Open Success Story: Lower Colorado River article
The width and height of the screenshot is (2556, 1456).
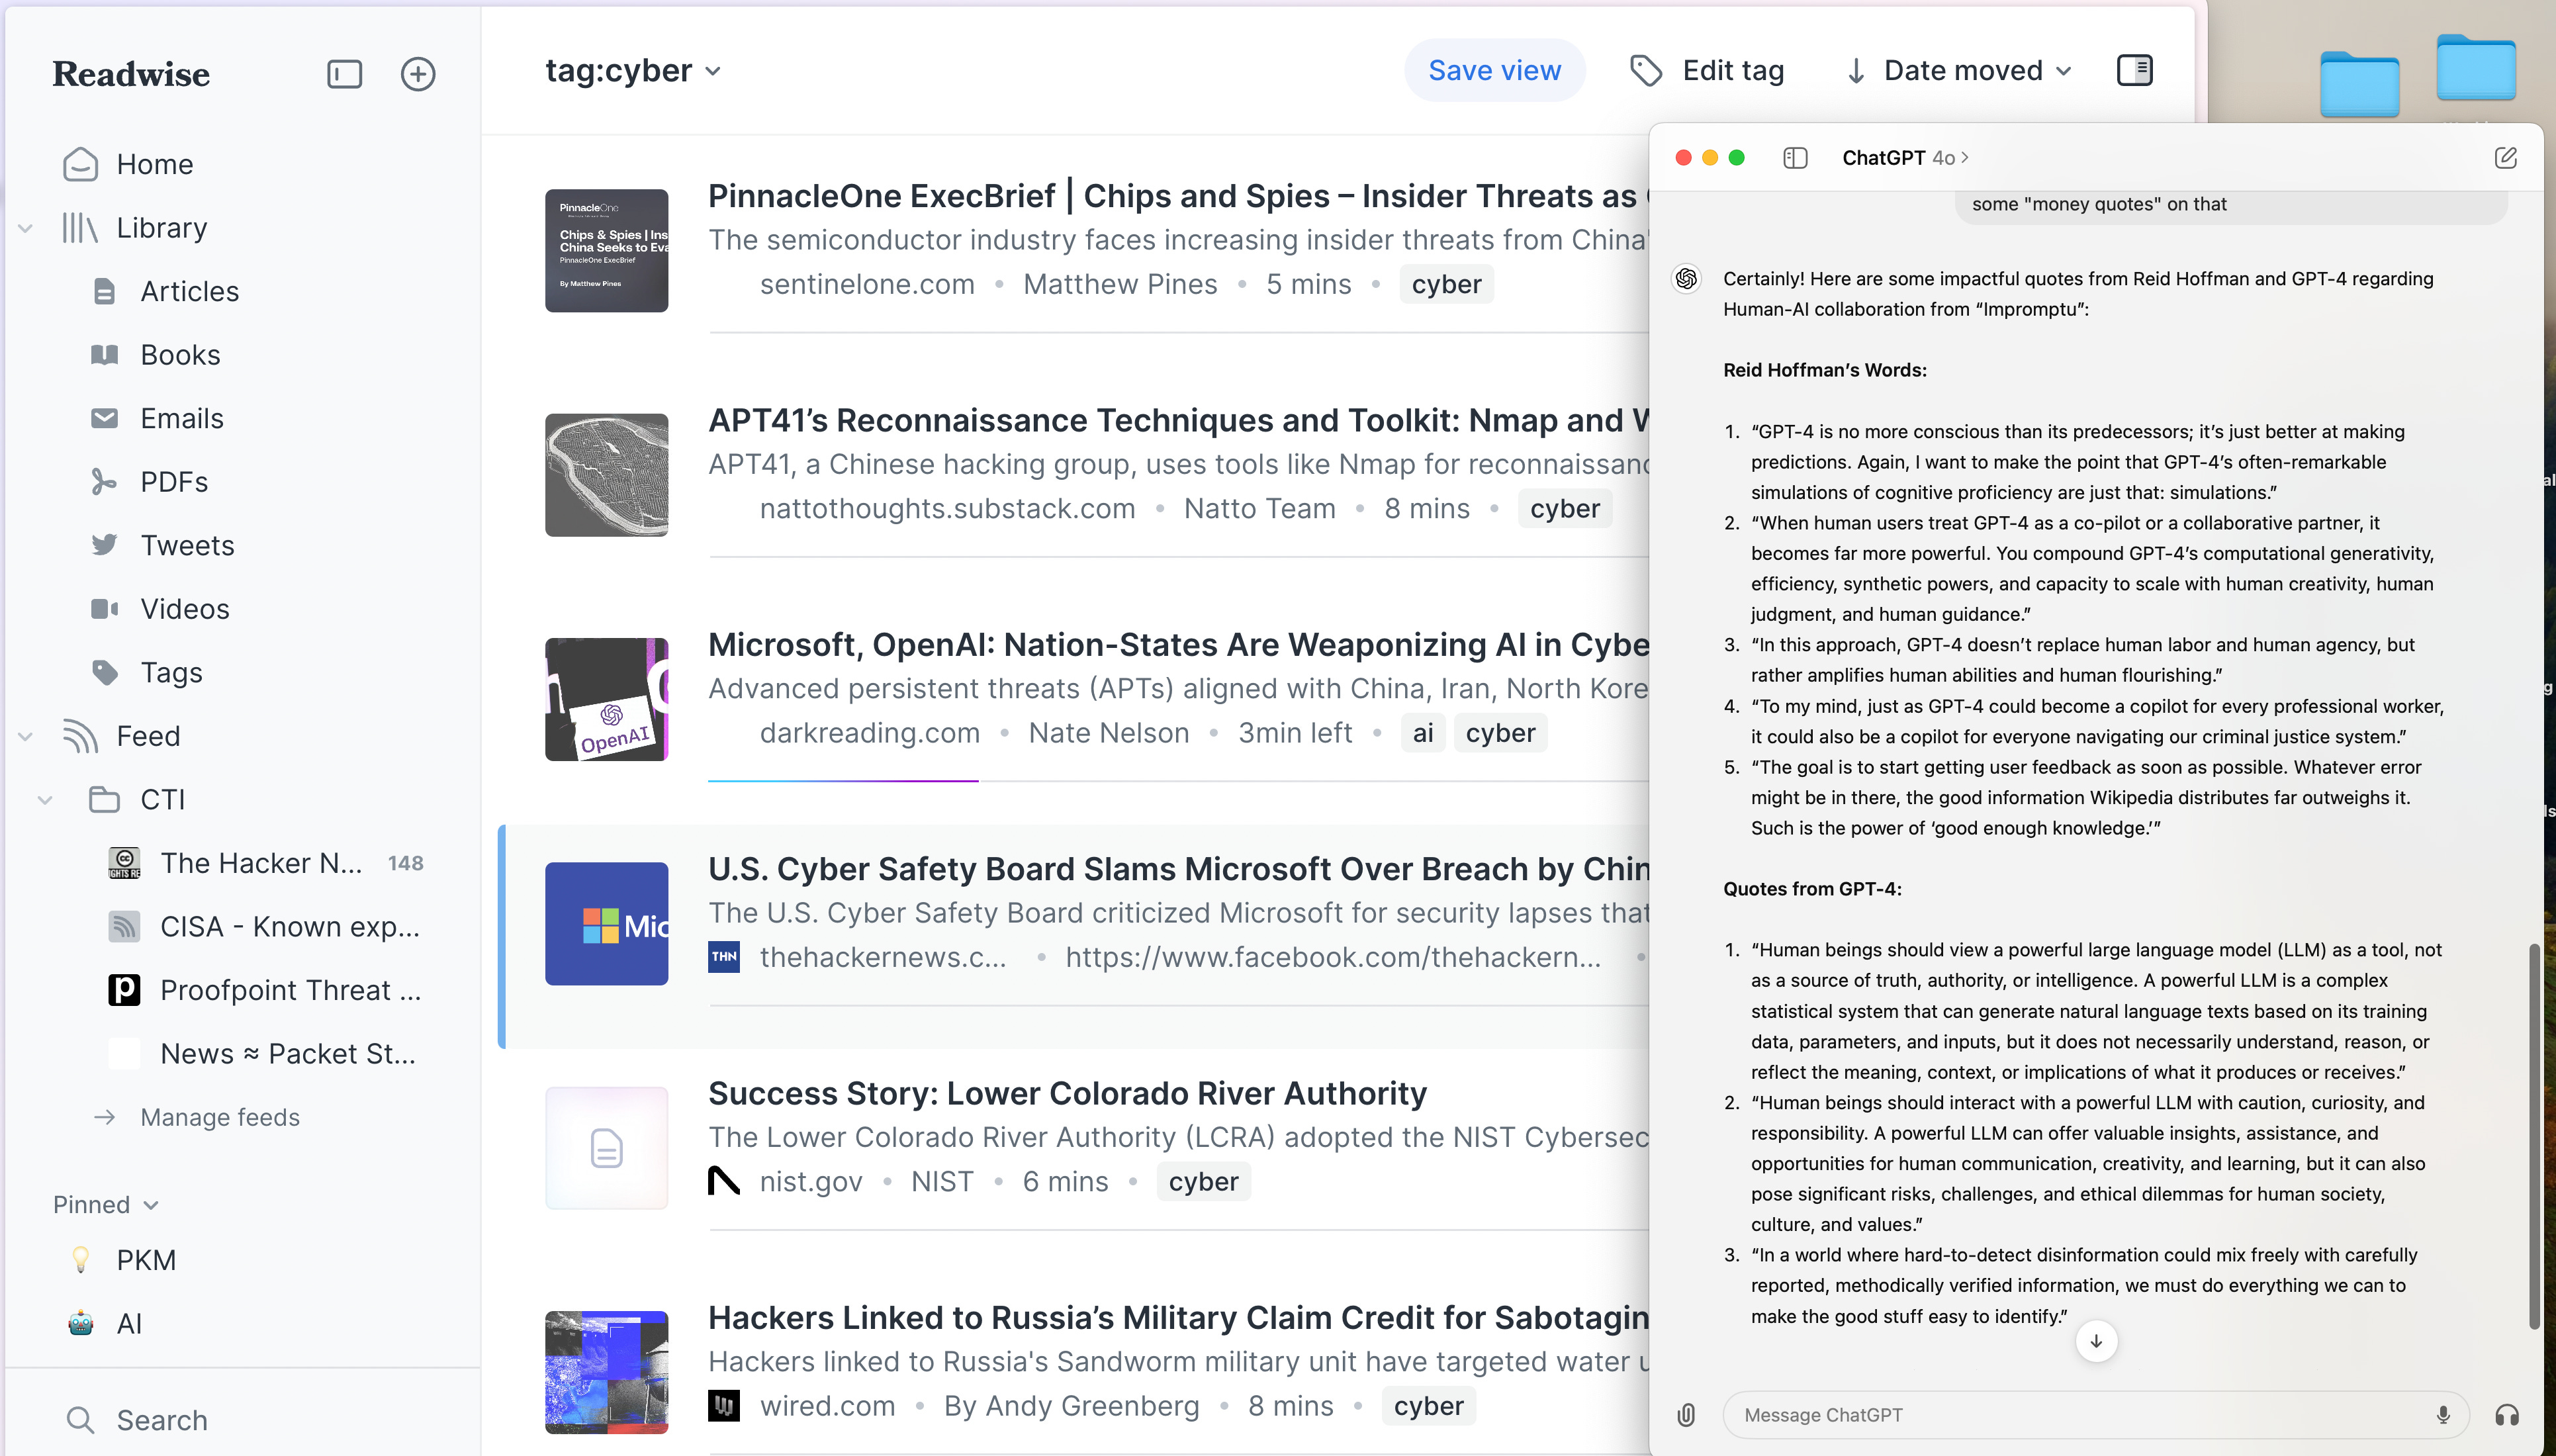[1067, 1093]
